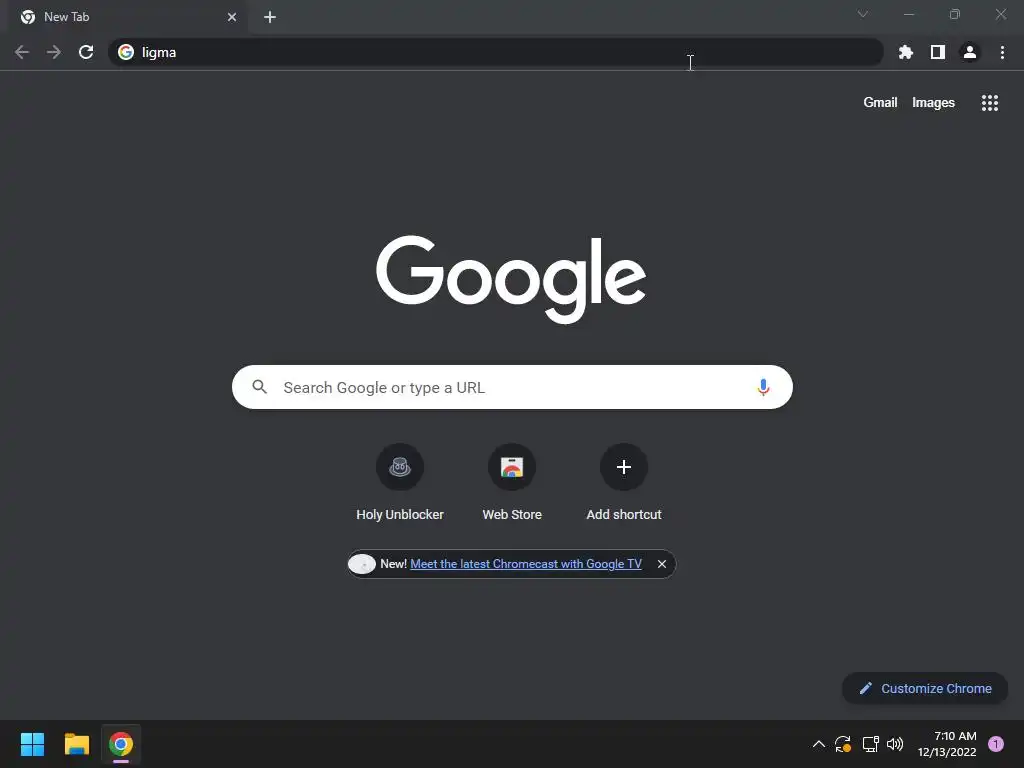
Task: Click the Chrome taskbar icon
Action: click(x=121, y=744)
